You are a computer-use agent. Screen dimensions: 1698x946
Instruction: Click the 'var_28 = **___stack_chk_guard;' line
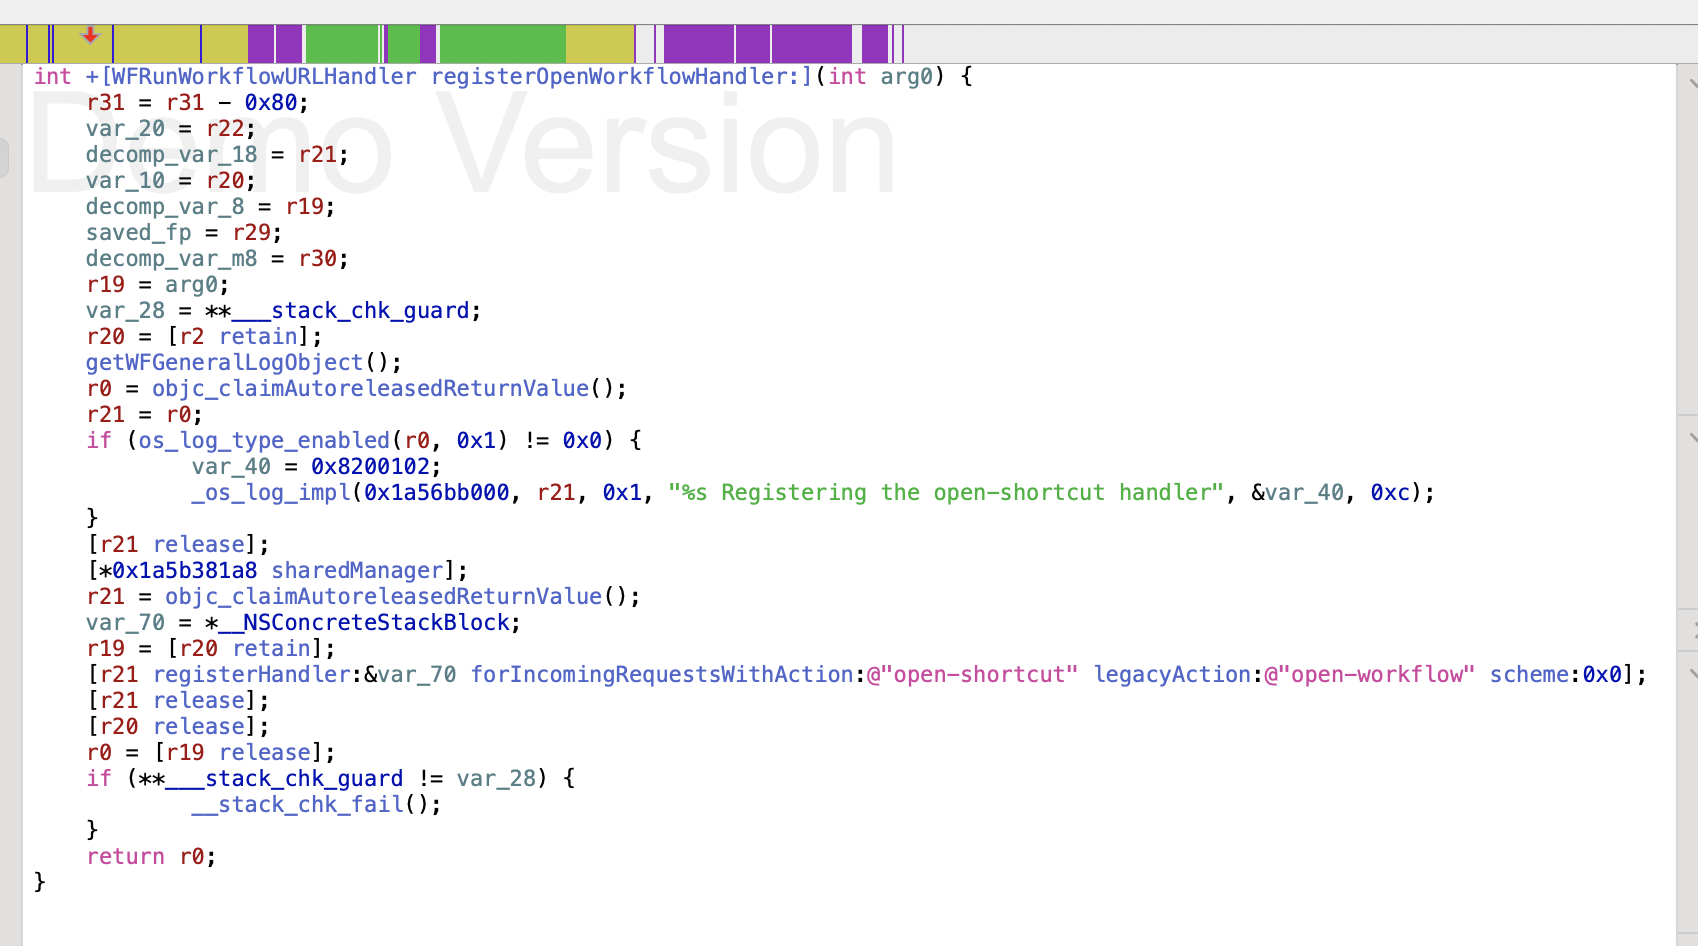[x=283, y=311]
